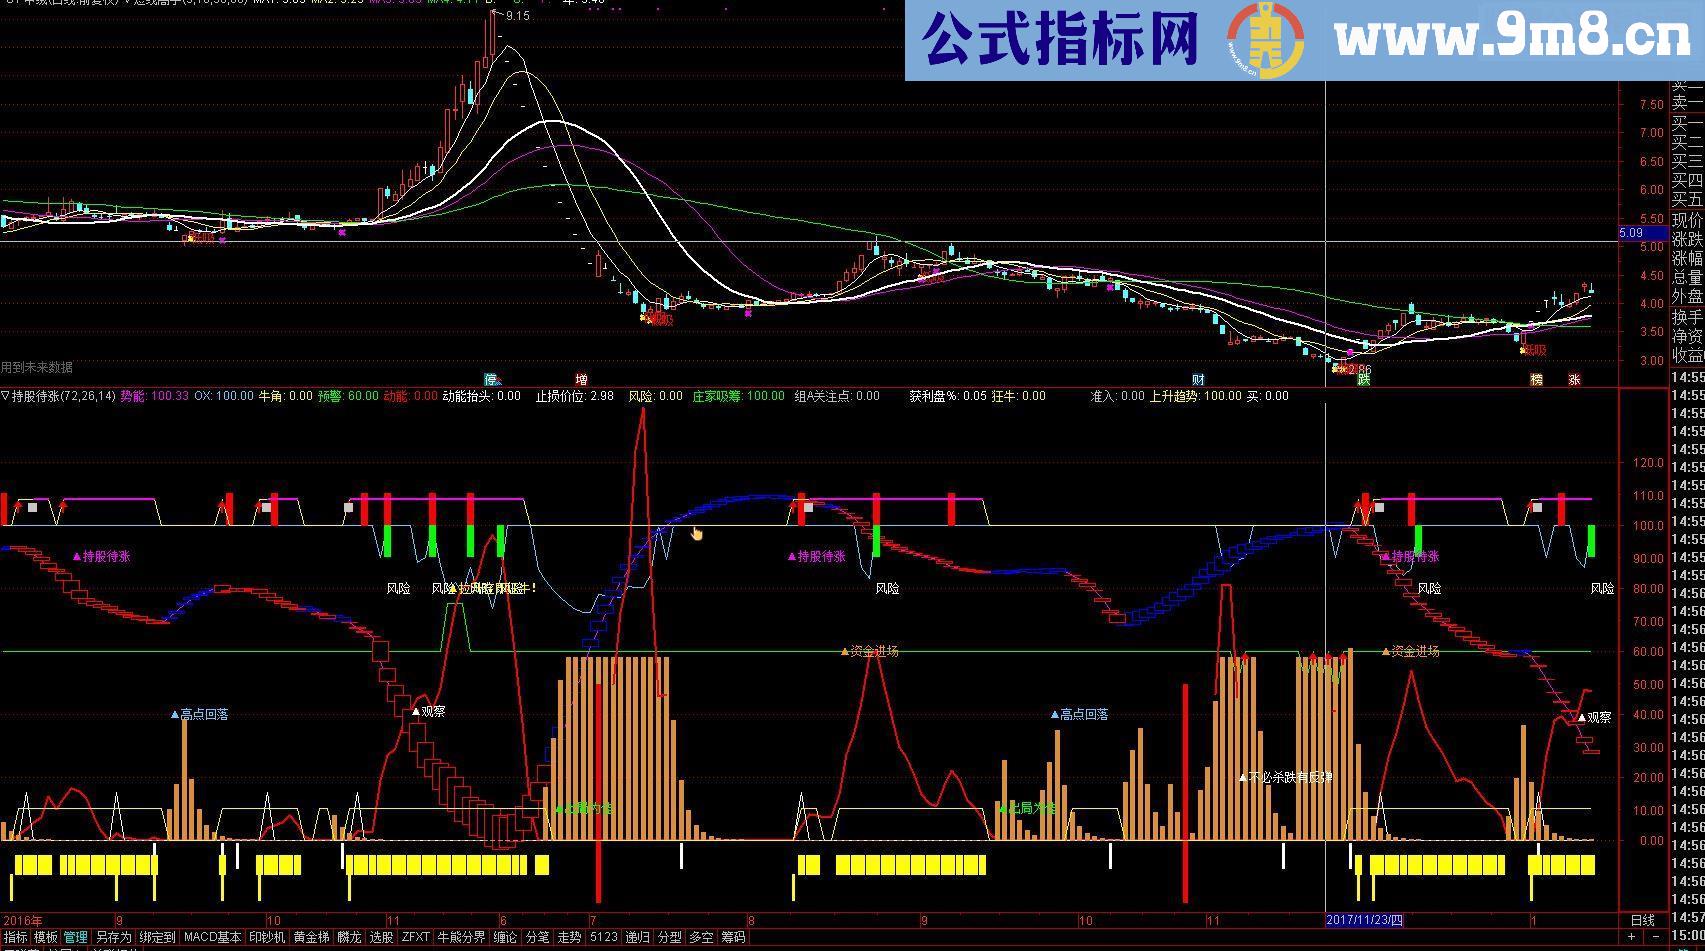This screenshot has height=951, width=1705.
Task: Open the MACD基本 indicator shortcut
Action: click(214, 936)
